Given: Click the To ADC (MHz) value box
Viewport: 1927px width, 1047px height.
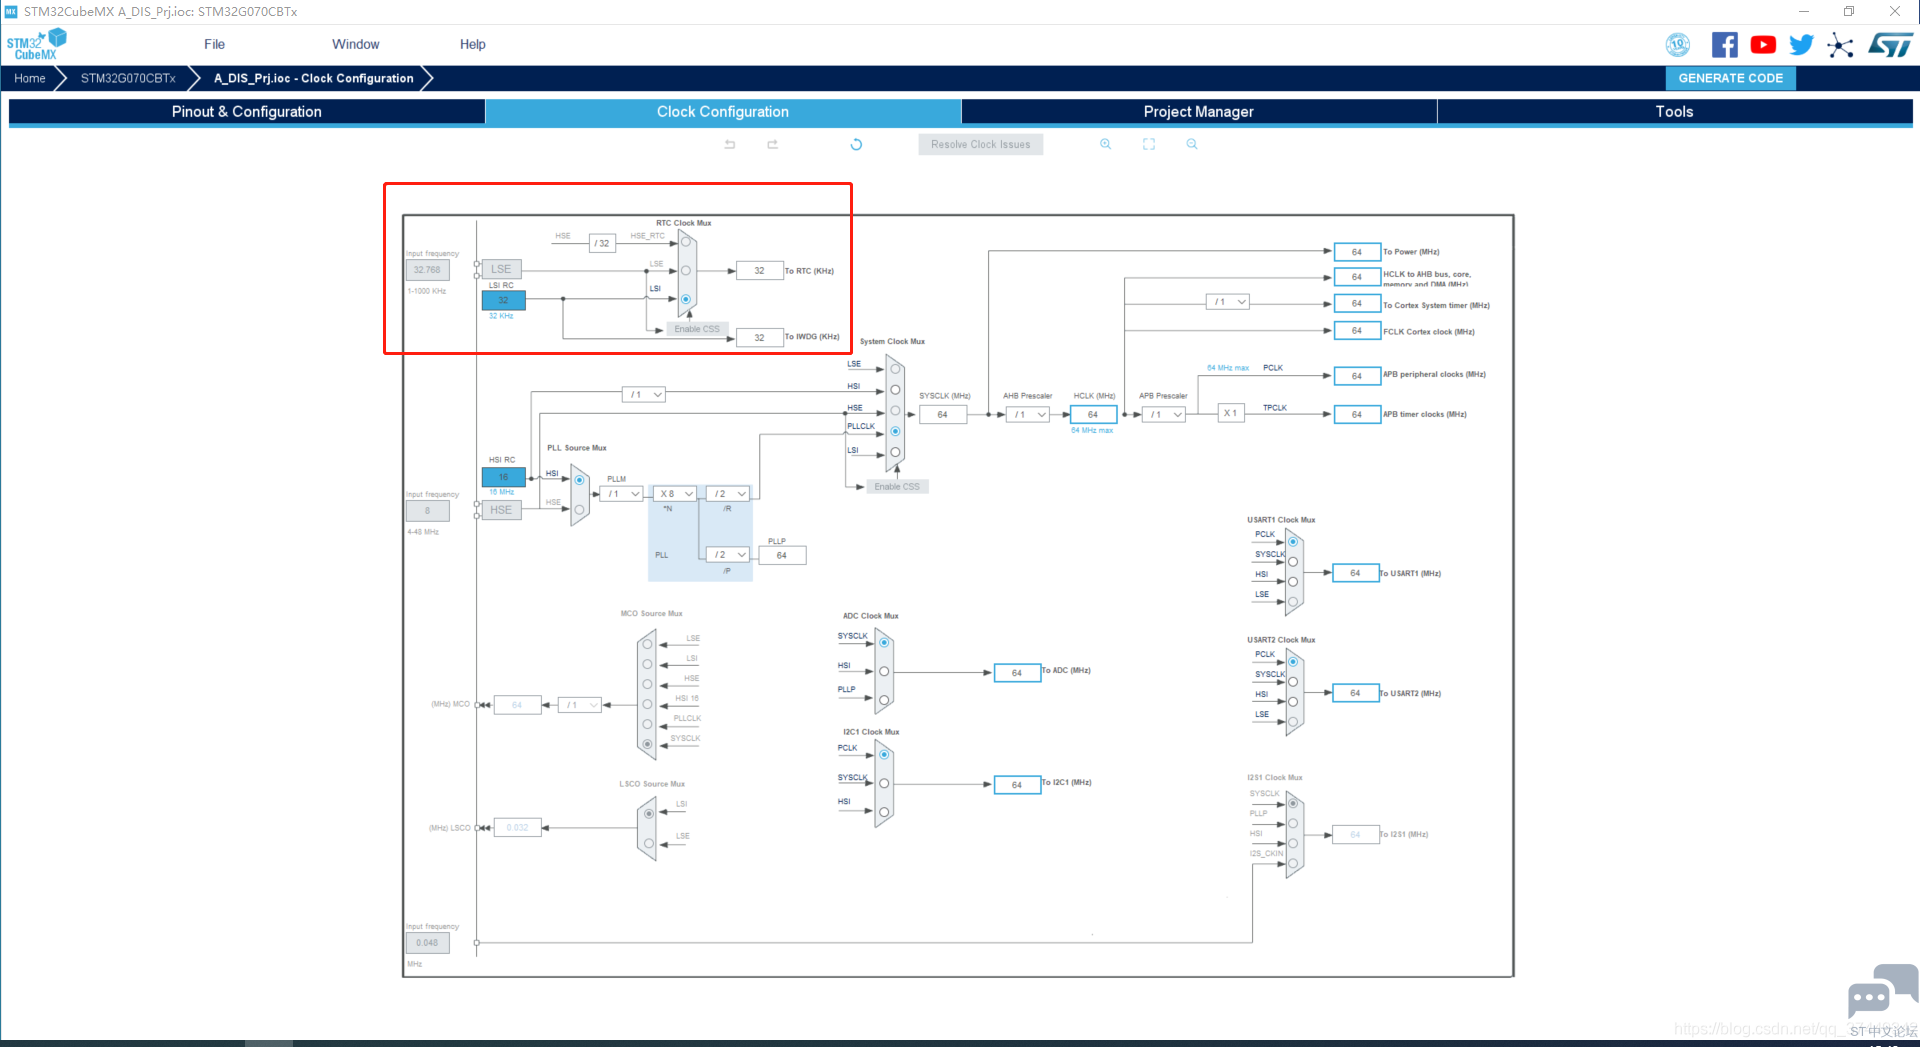Looking at the screenshot, I should (1017, 673).
